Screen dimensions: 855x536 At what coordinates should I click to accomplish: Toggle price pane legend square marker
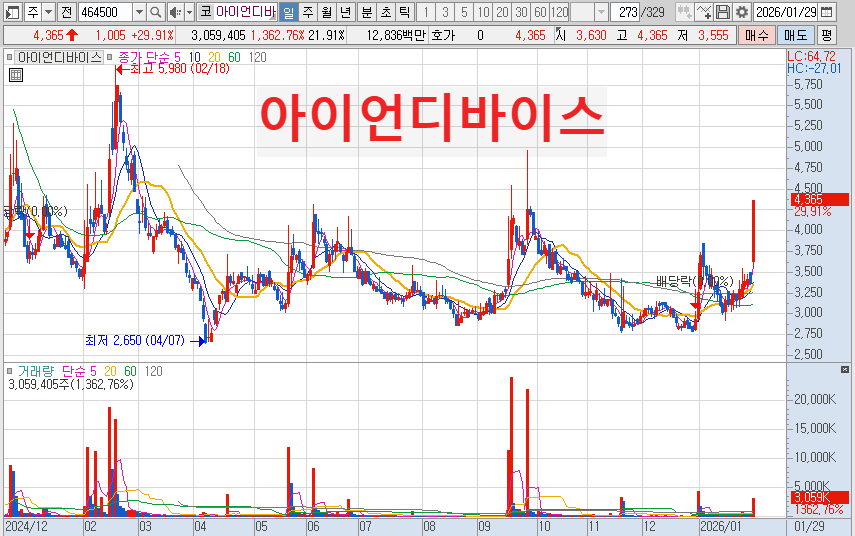(9, 57)
